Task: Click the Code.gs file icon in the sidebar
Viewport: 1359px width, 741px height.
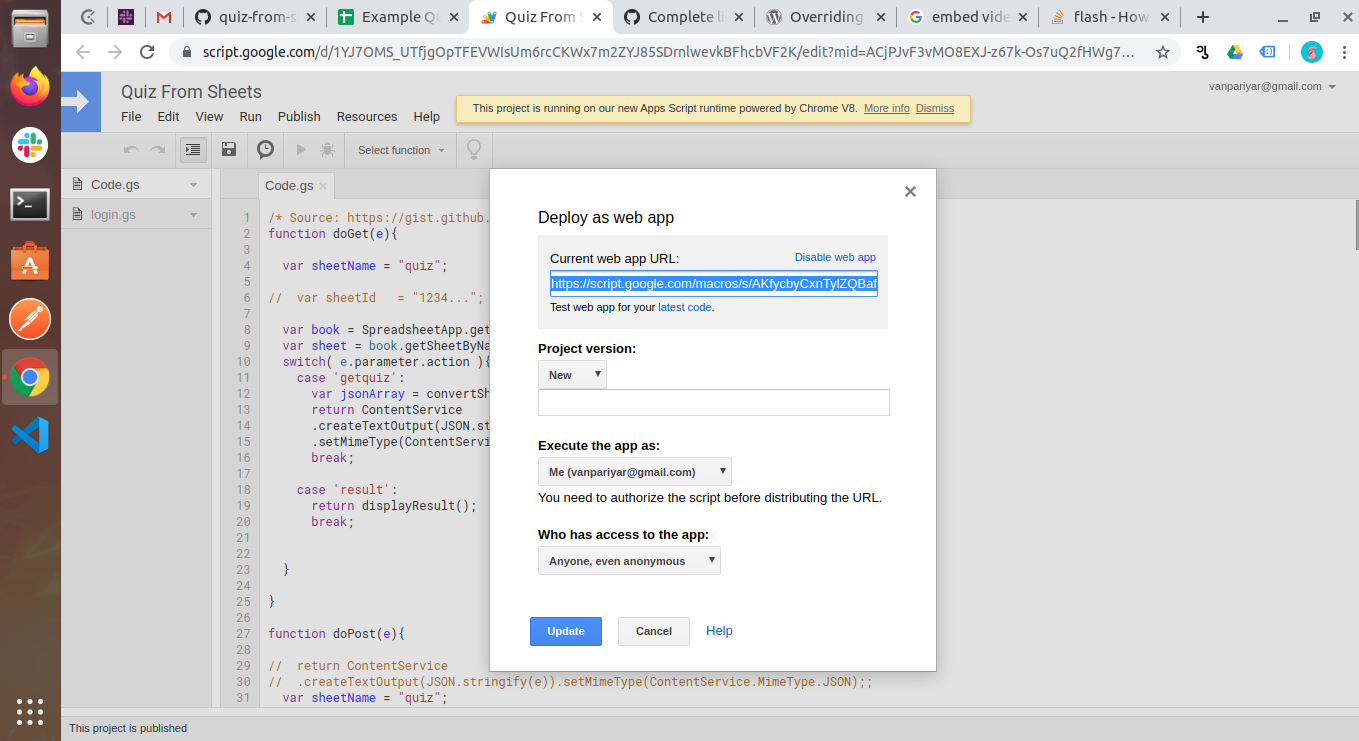Action: point(77,184)
